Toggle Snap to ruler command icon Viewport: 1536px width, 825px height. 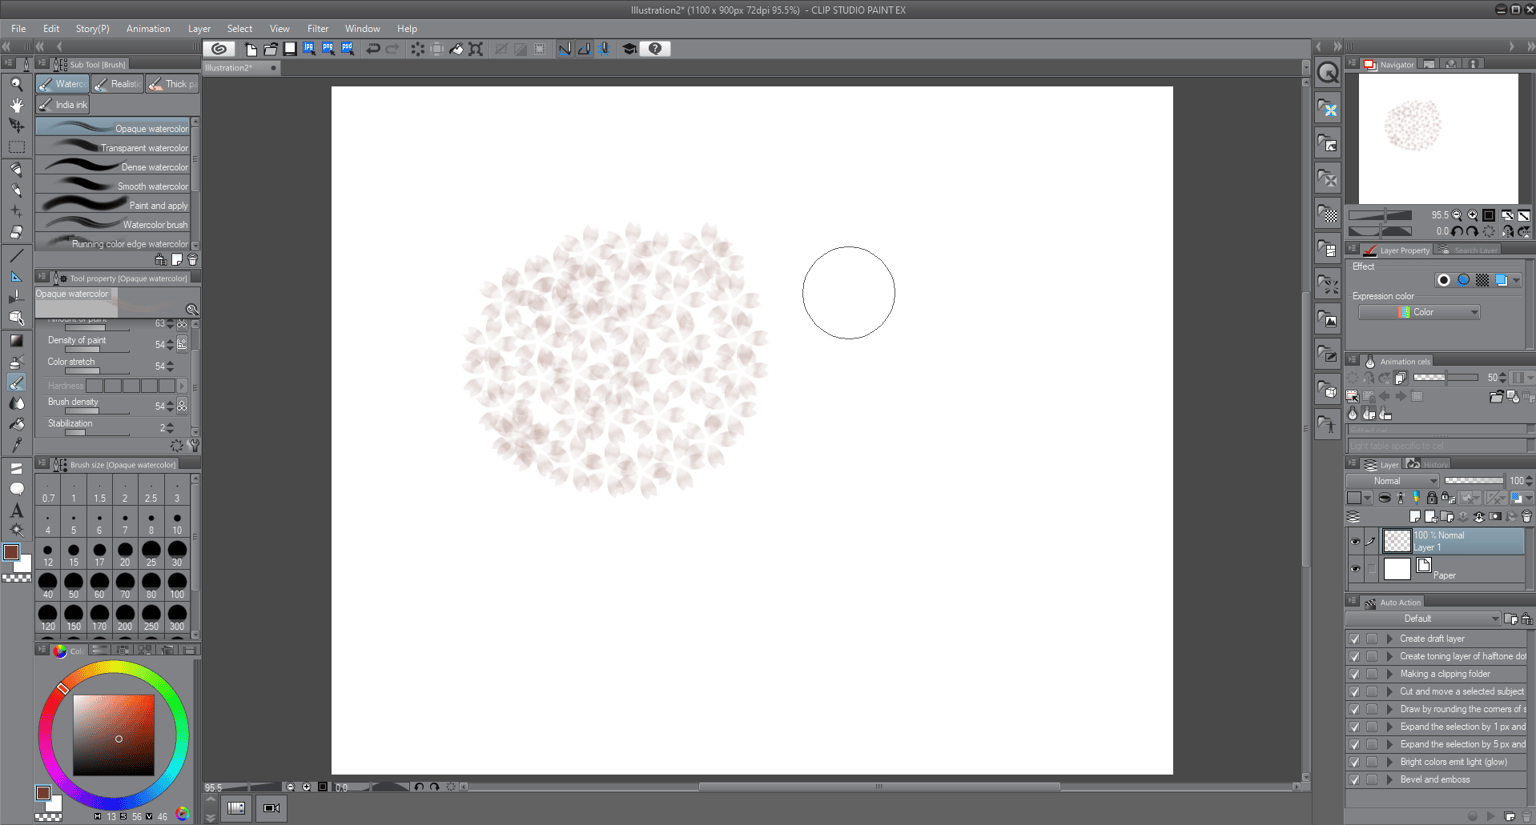pyautogui.click(x=565, y=49)
